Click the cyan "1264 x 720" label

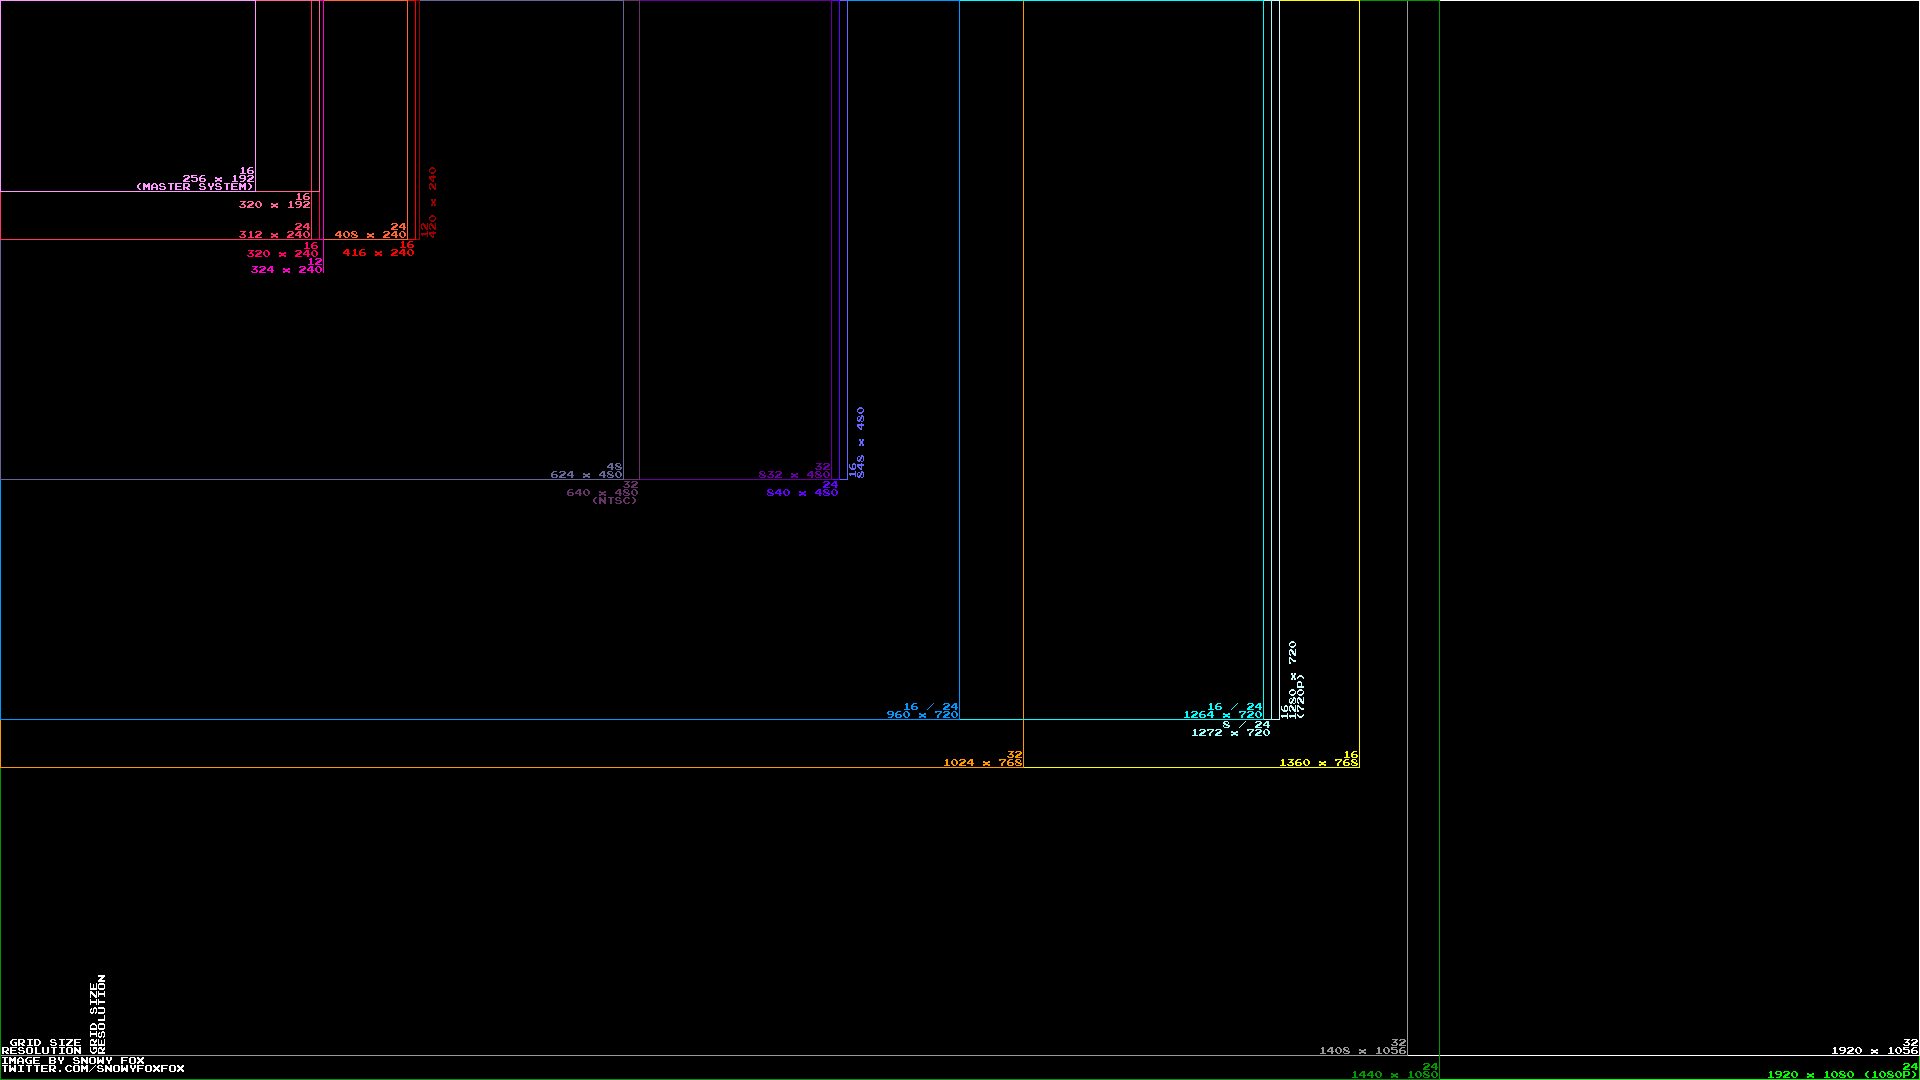point(1223,715)
